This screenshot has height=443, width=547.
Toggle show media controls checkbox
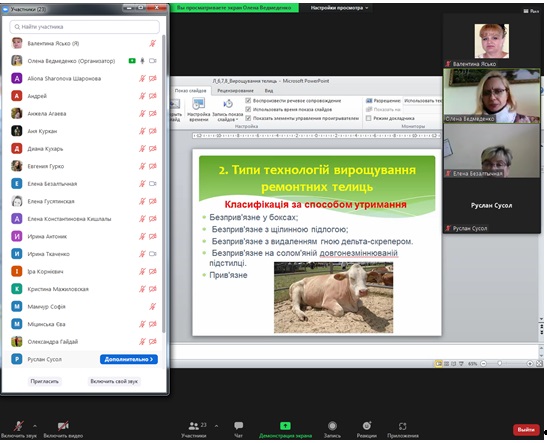click(x=248, y=118)
